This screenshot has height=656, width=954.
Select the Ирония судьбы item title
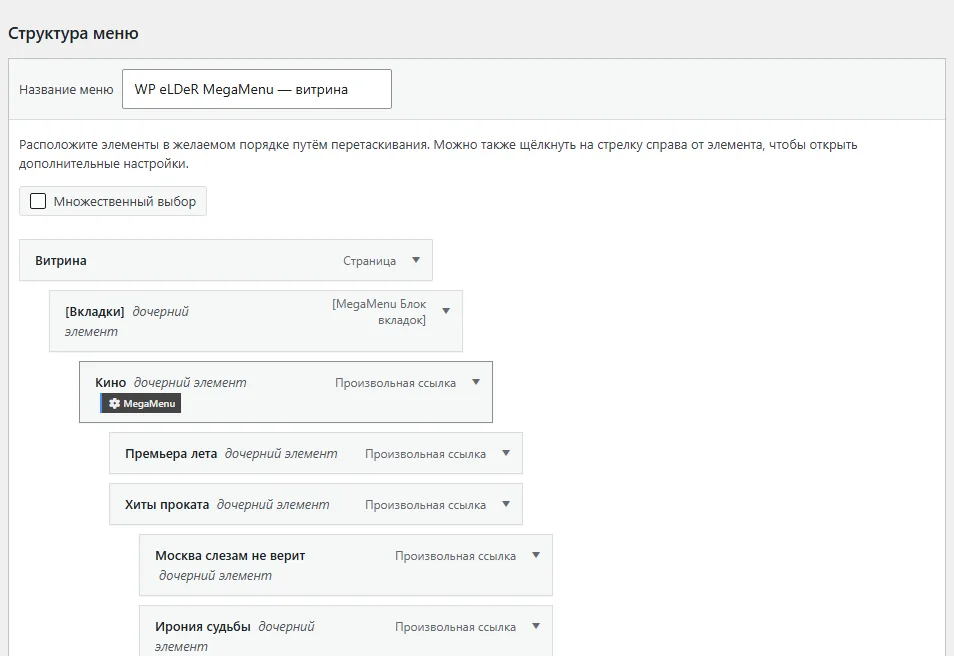coord(203,627)
